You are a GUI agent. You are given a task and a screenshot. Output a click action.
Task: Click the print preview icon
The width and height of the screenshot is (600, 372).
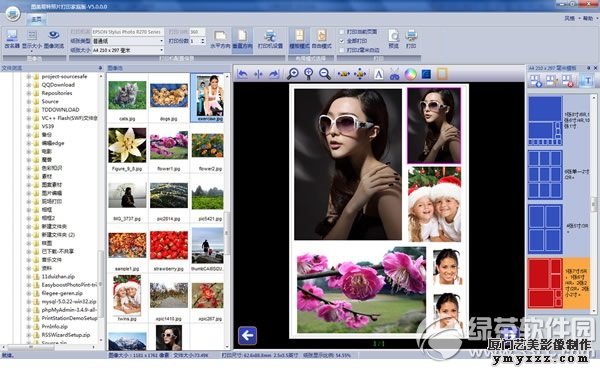click(x=393, y=39)
